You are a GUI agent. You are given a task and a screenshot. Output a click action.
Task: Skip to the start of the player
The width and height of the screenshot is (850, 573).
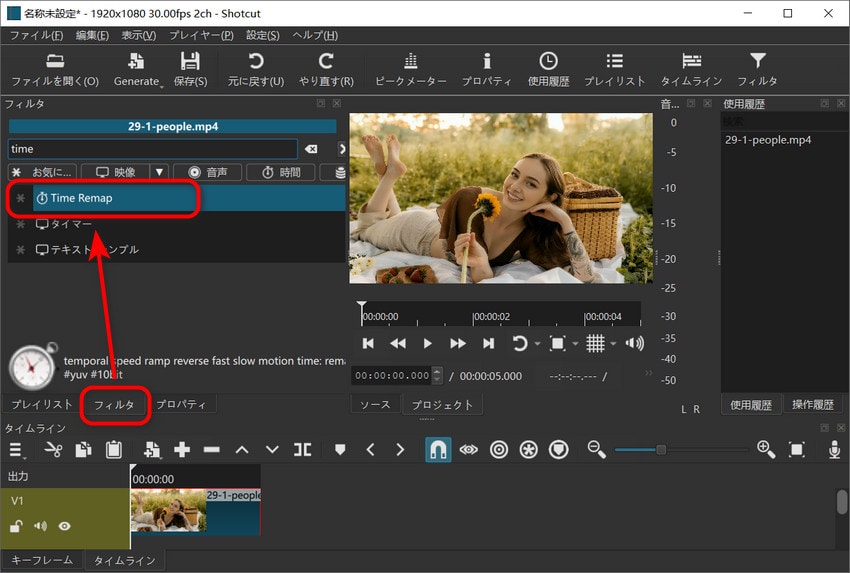tap(368, 343)
